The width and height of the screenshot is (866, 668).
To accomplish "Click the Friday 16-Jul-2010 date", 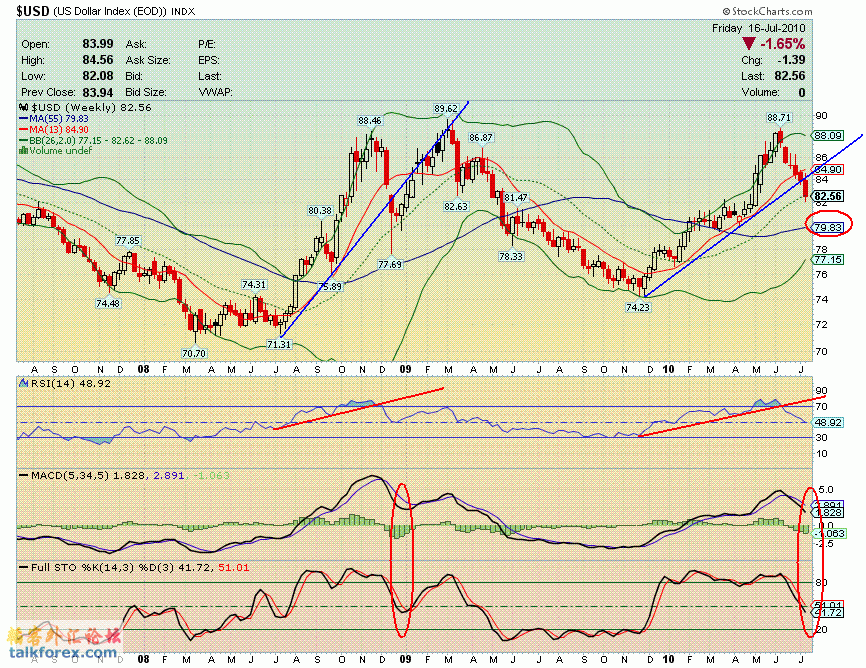I will [x=758, y=28].
